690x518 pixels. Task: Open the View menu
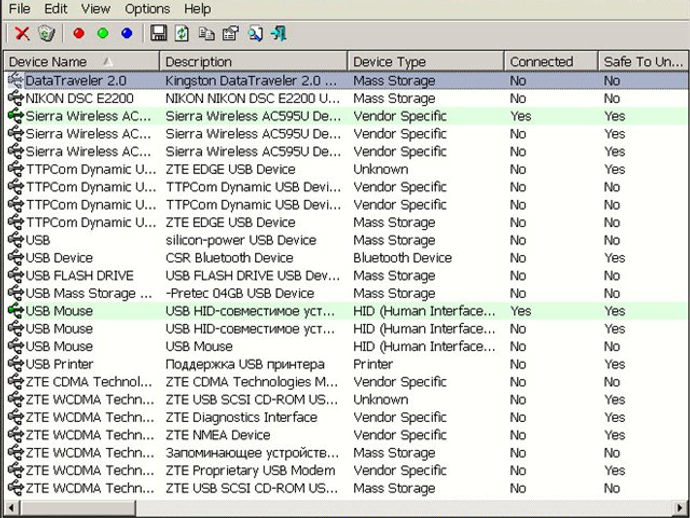[95, 9]
